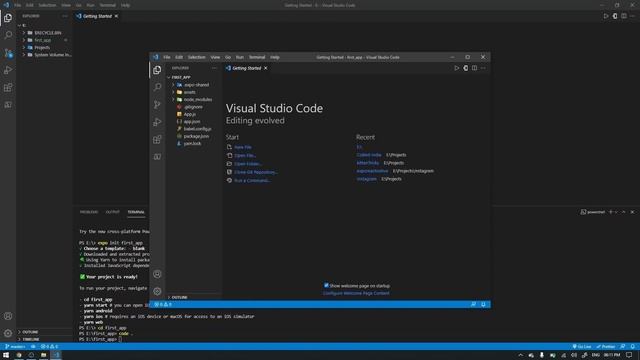640x360 pixels.
Task: Split the editor in background window
Action: coord(624,16)
